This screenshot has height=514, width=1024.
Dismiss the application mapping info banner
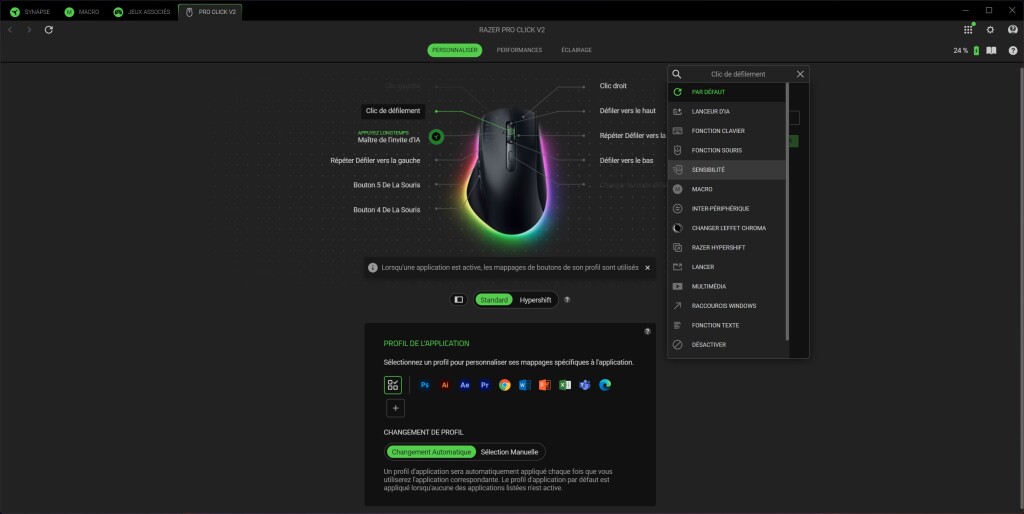coord(647,268)
